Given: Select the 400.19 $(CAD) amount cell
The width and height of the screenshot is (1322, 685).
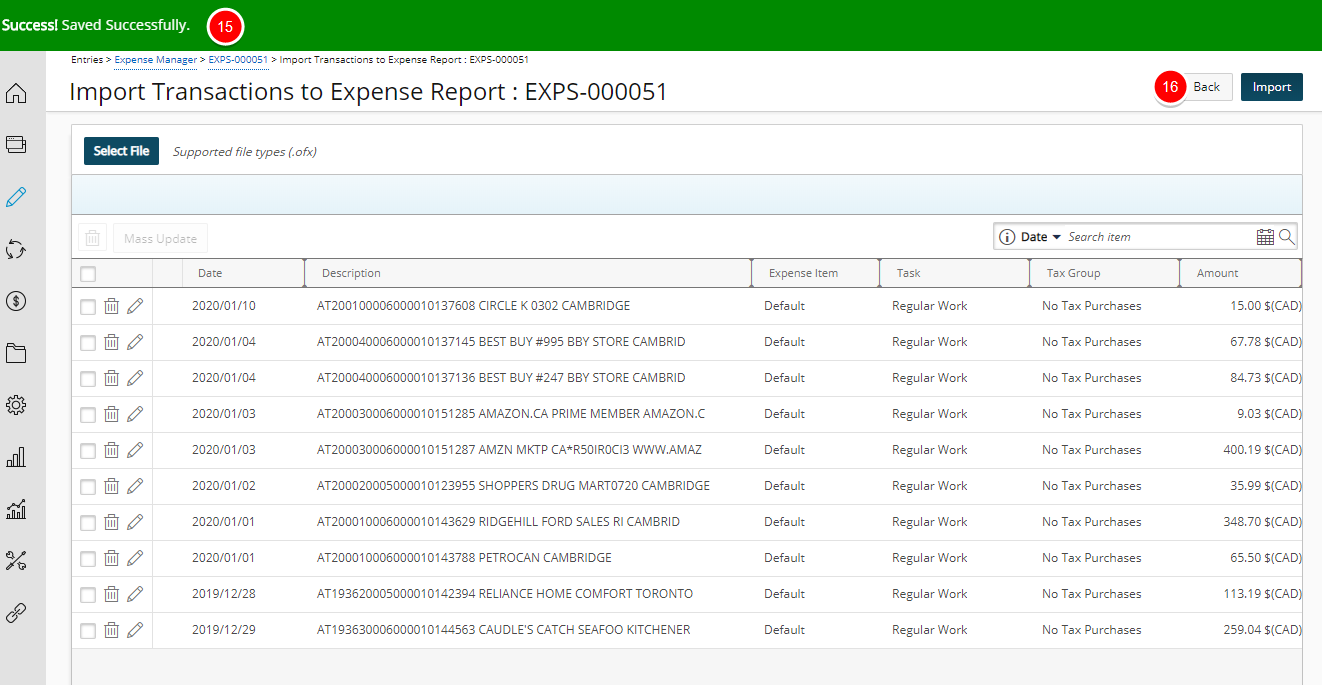Looking at the screenshot, I should 1262,450.
